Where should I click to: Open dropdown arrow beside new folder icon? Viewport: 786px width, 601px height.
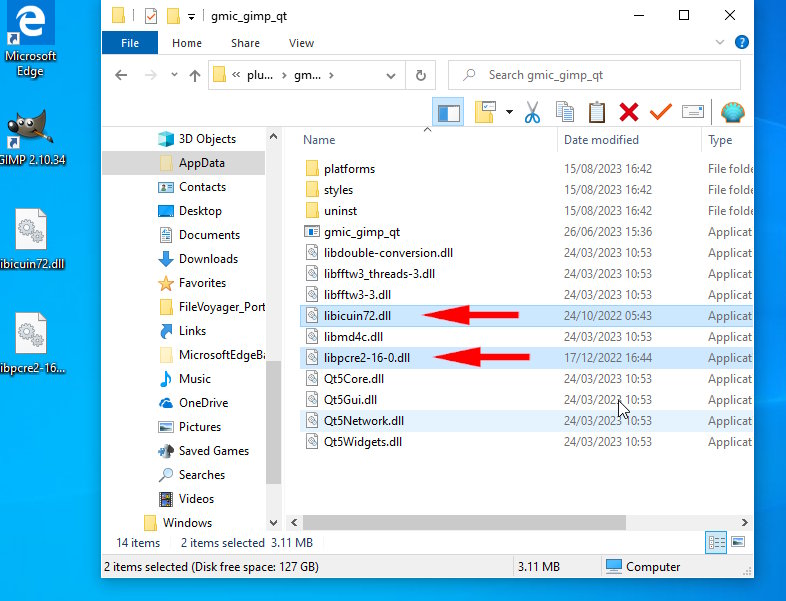(509, 112)
